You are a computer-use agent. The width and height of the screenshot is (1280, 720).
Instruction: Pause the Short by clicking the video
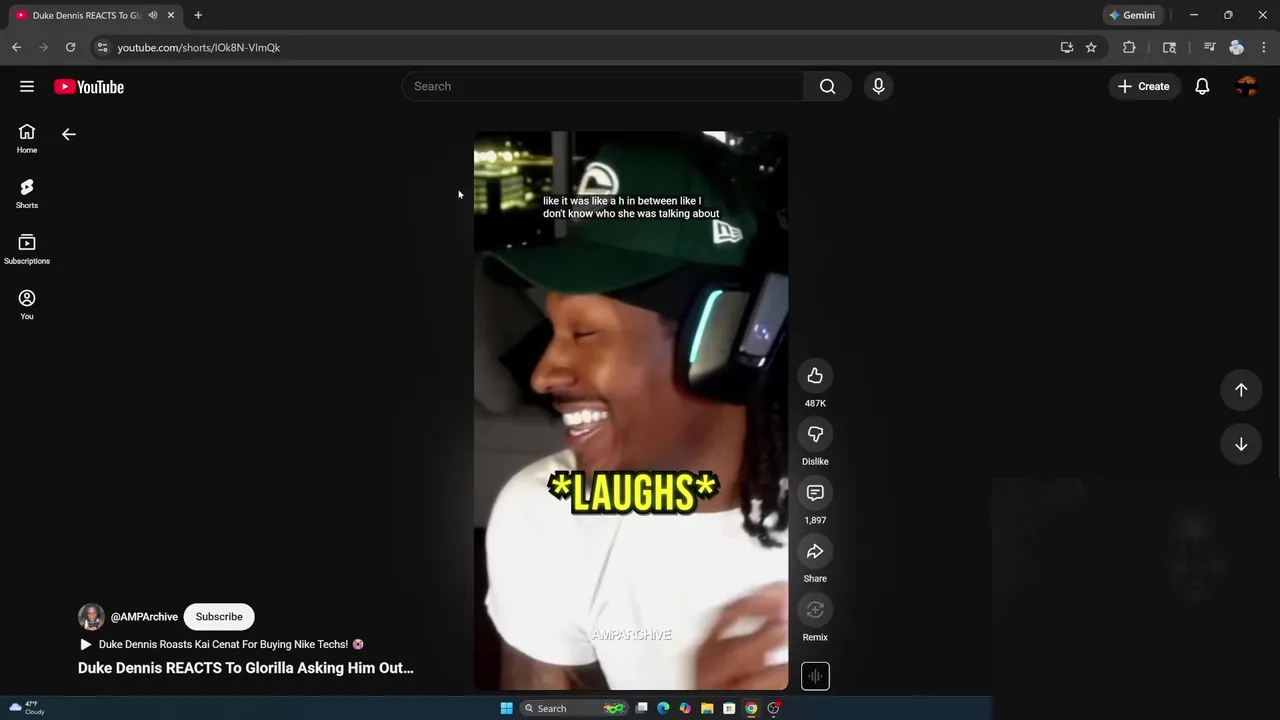point(631,411)
